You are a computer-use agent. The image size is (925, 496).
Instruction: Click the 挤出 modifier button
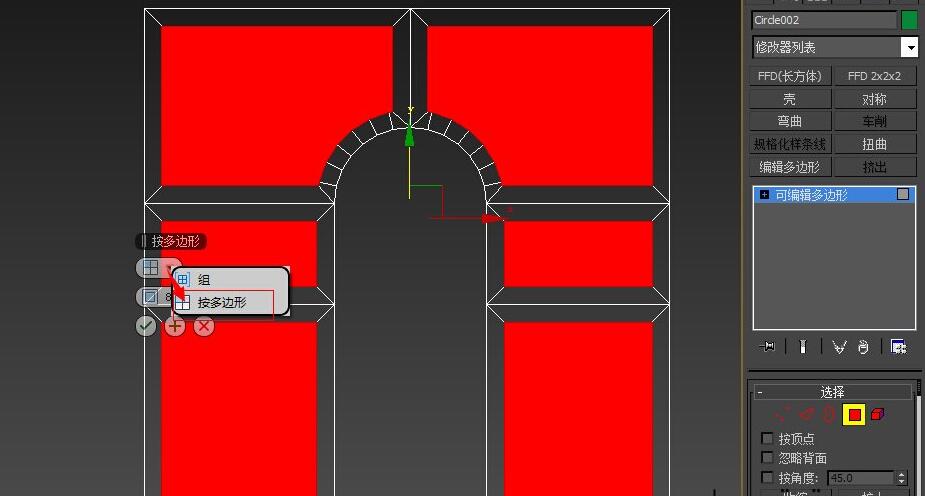tap(874, 167)
